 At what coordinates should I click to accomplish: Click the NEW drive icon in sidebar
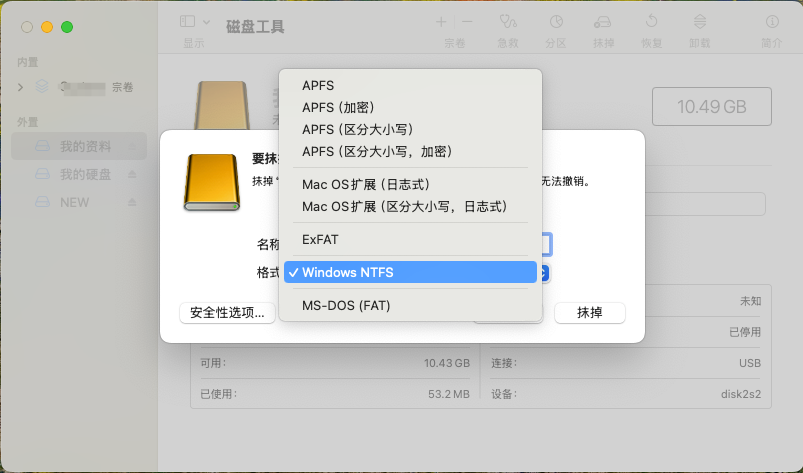coord(43,202)
